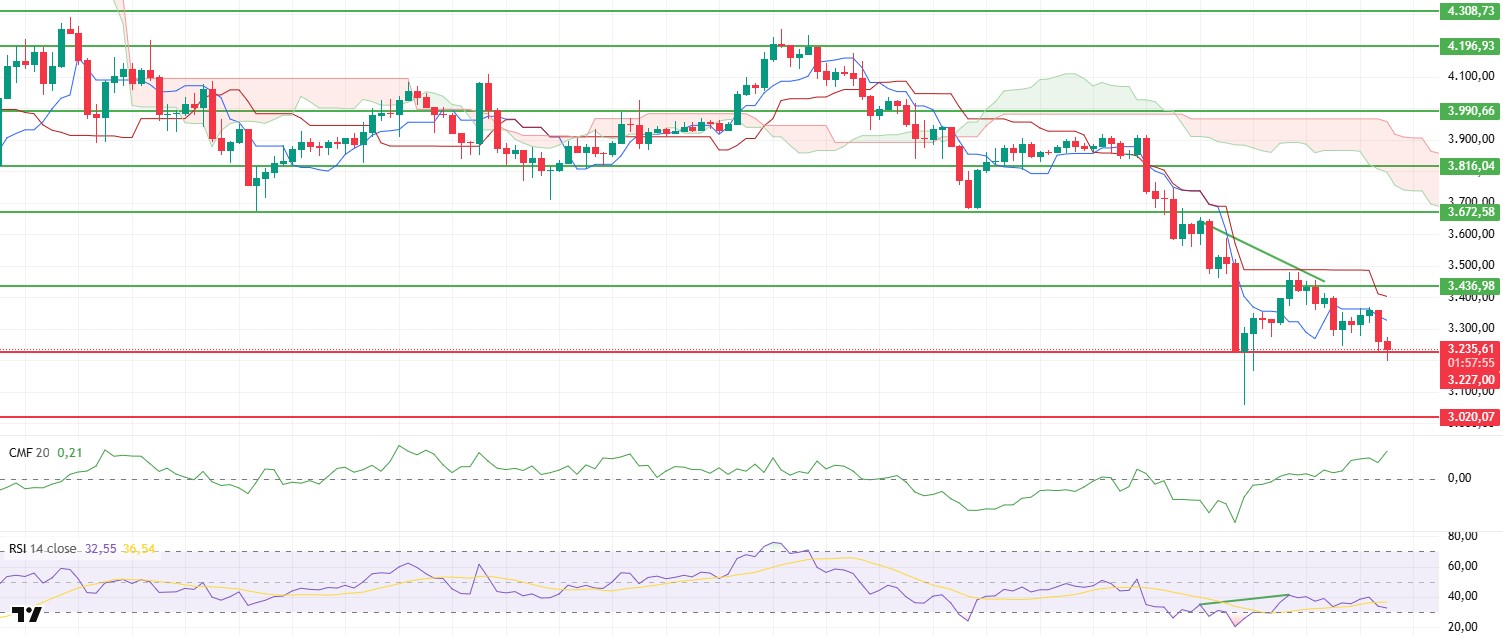Select the 3.990,66 level label

click(1470, 112)
